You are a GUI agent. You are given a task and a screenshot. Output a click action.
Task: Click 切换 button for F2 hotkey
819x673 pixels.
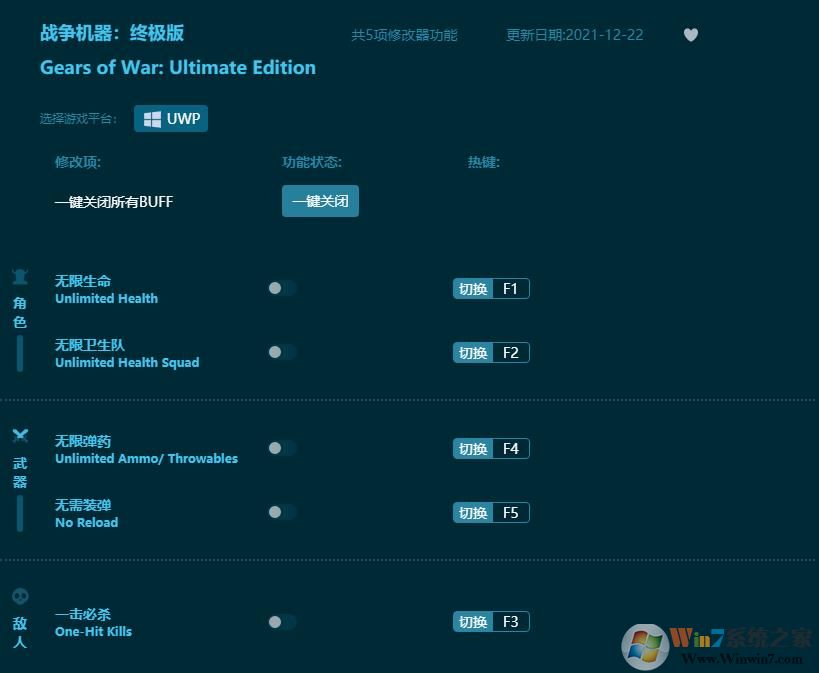click(x=473, y=353)
